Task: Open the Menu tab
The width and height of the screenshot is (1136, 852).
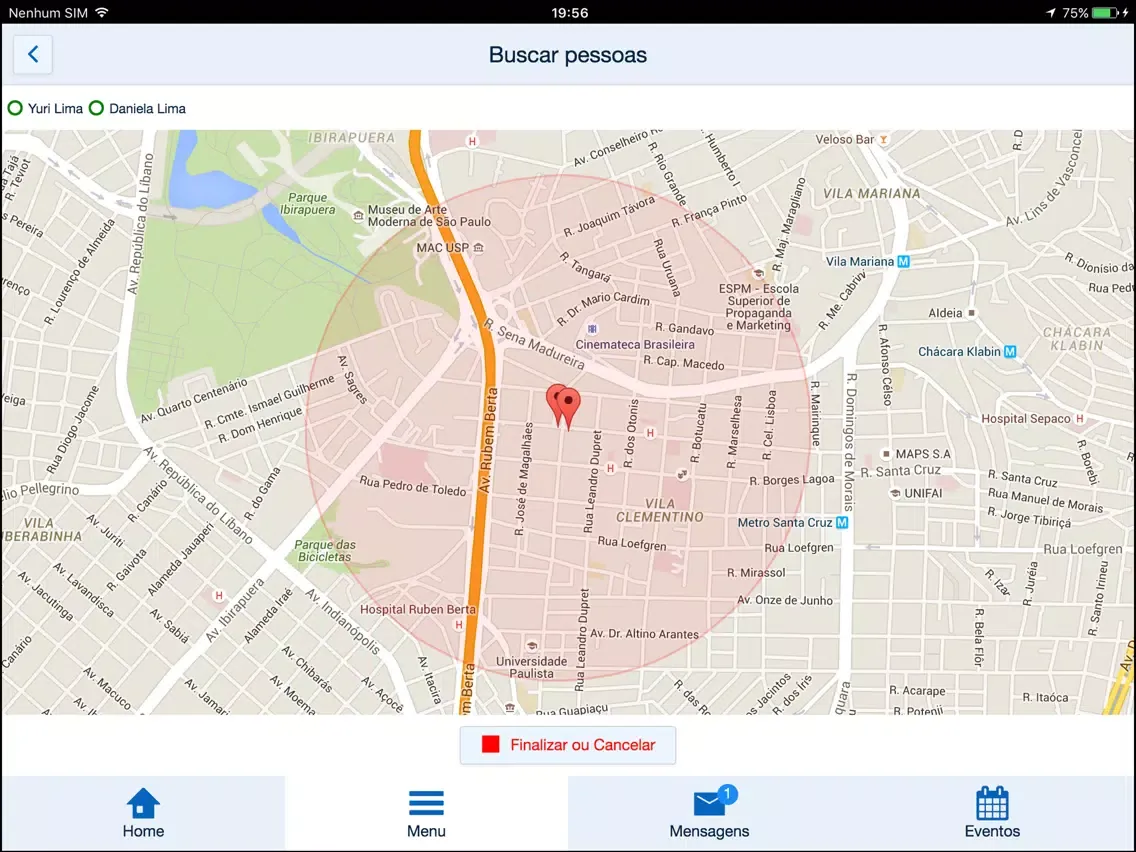Action: coord(426,813)
